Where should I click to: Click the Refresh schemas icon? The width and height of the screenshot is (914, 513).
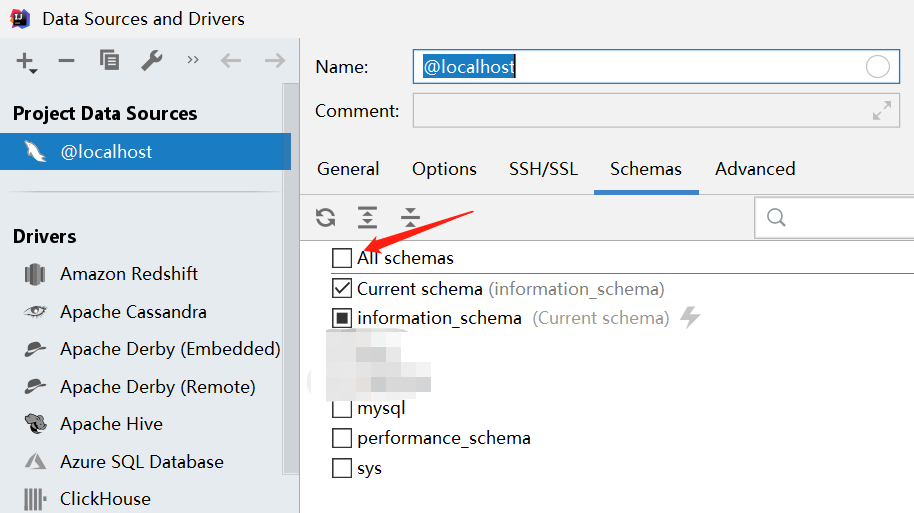tap(326, 217)
